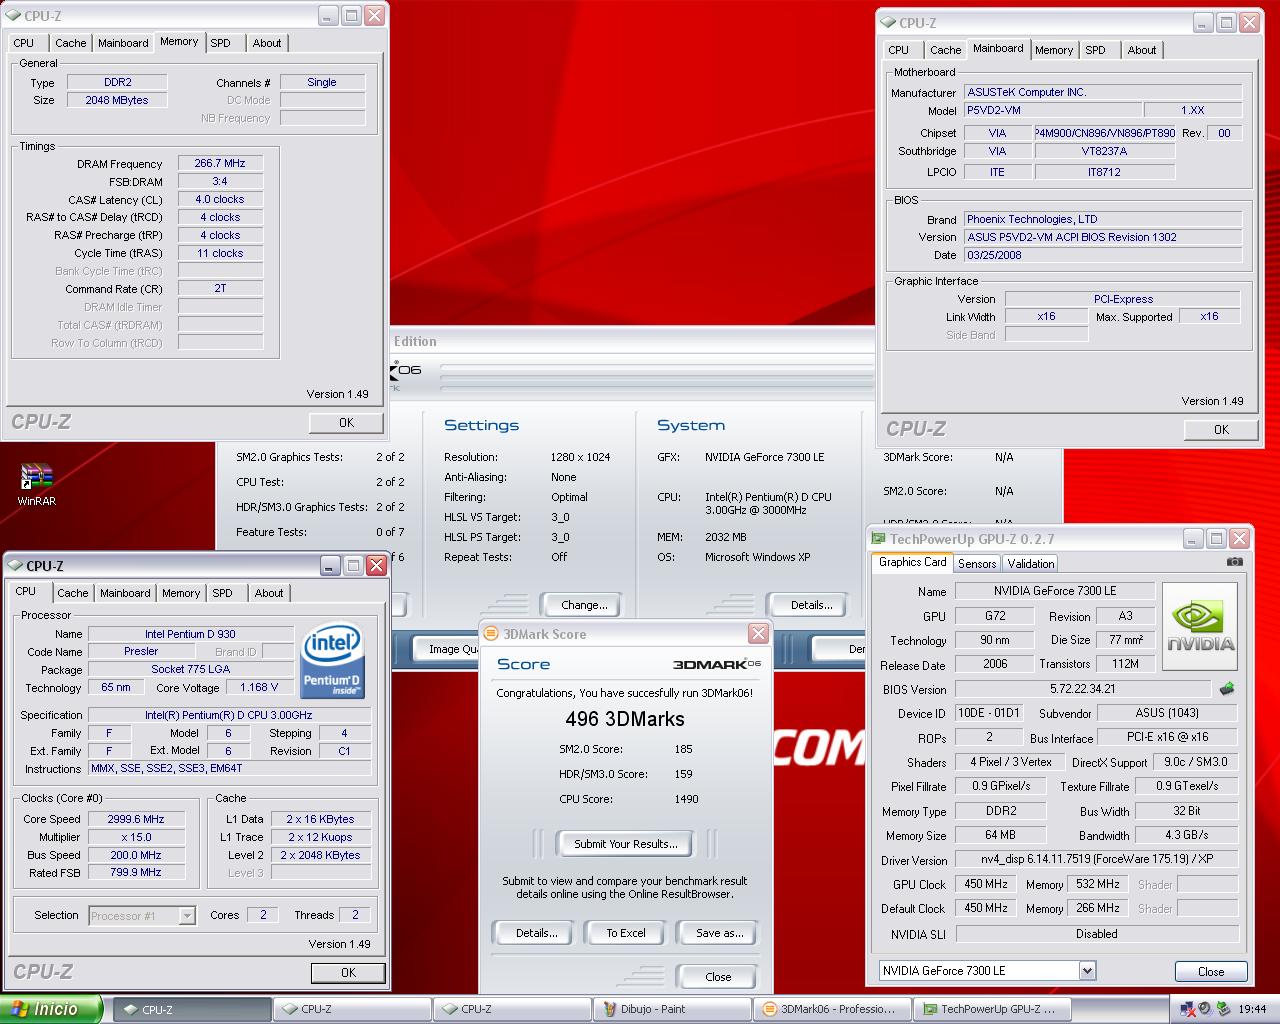
Task: Click the DRAM Frequency value 266.7 MHz
Action: [x=220, y=163]
